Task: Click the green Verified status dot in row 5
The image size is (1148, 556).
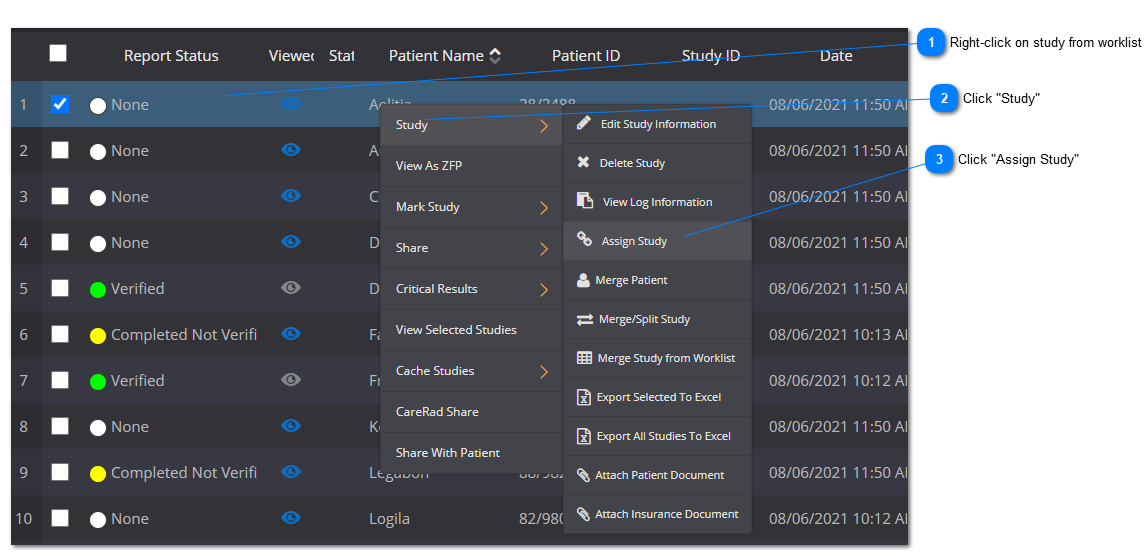Action: coord(98,290)
